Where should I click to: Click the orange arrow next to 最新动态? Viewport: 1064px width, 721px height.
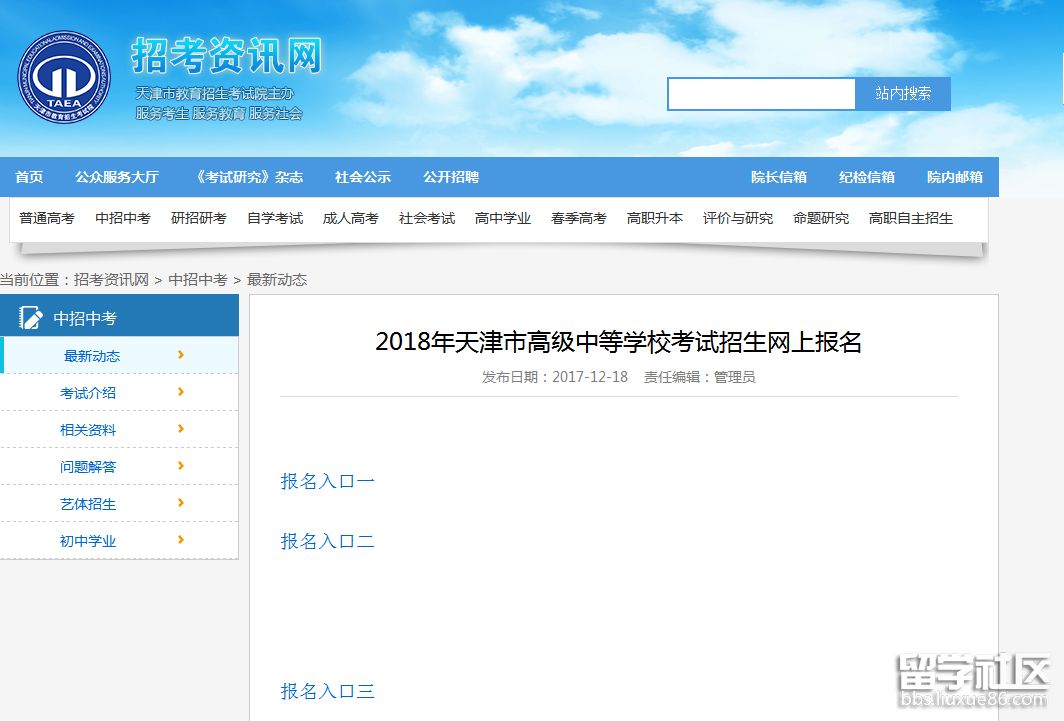click(x=182, y=355)
